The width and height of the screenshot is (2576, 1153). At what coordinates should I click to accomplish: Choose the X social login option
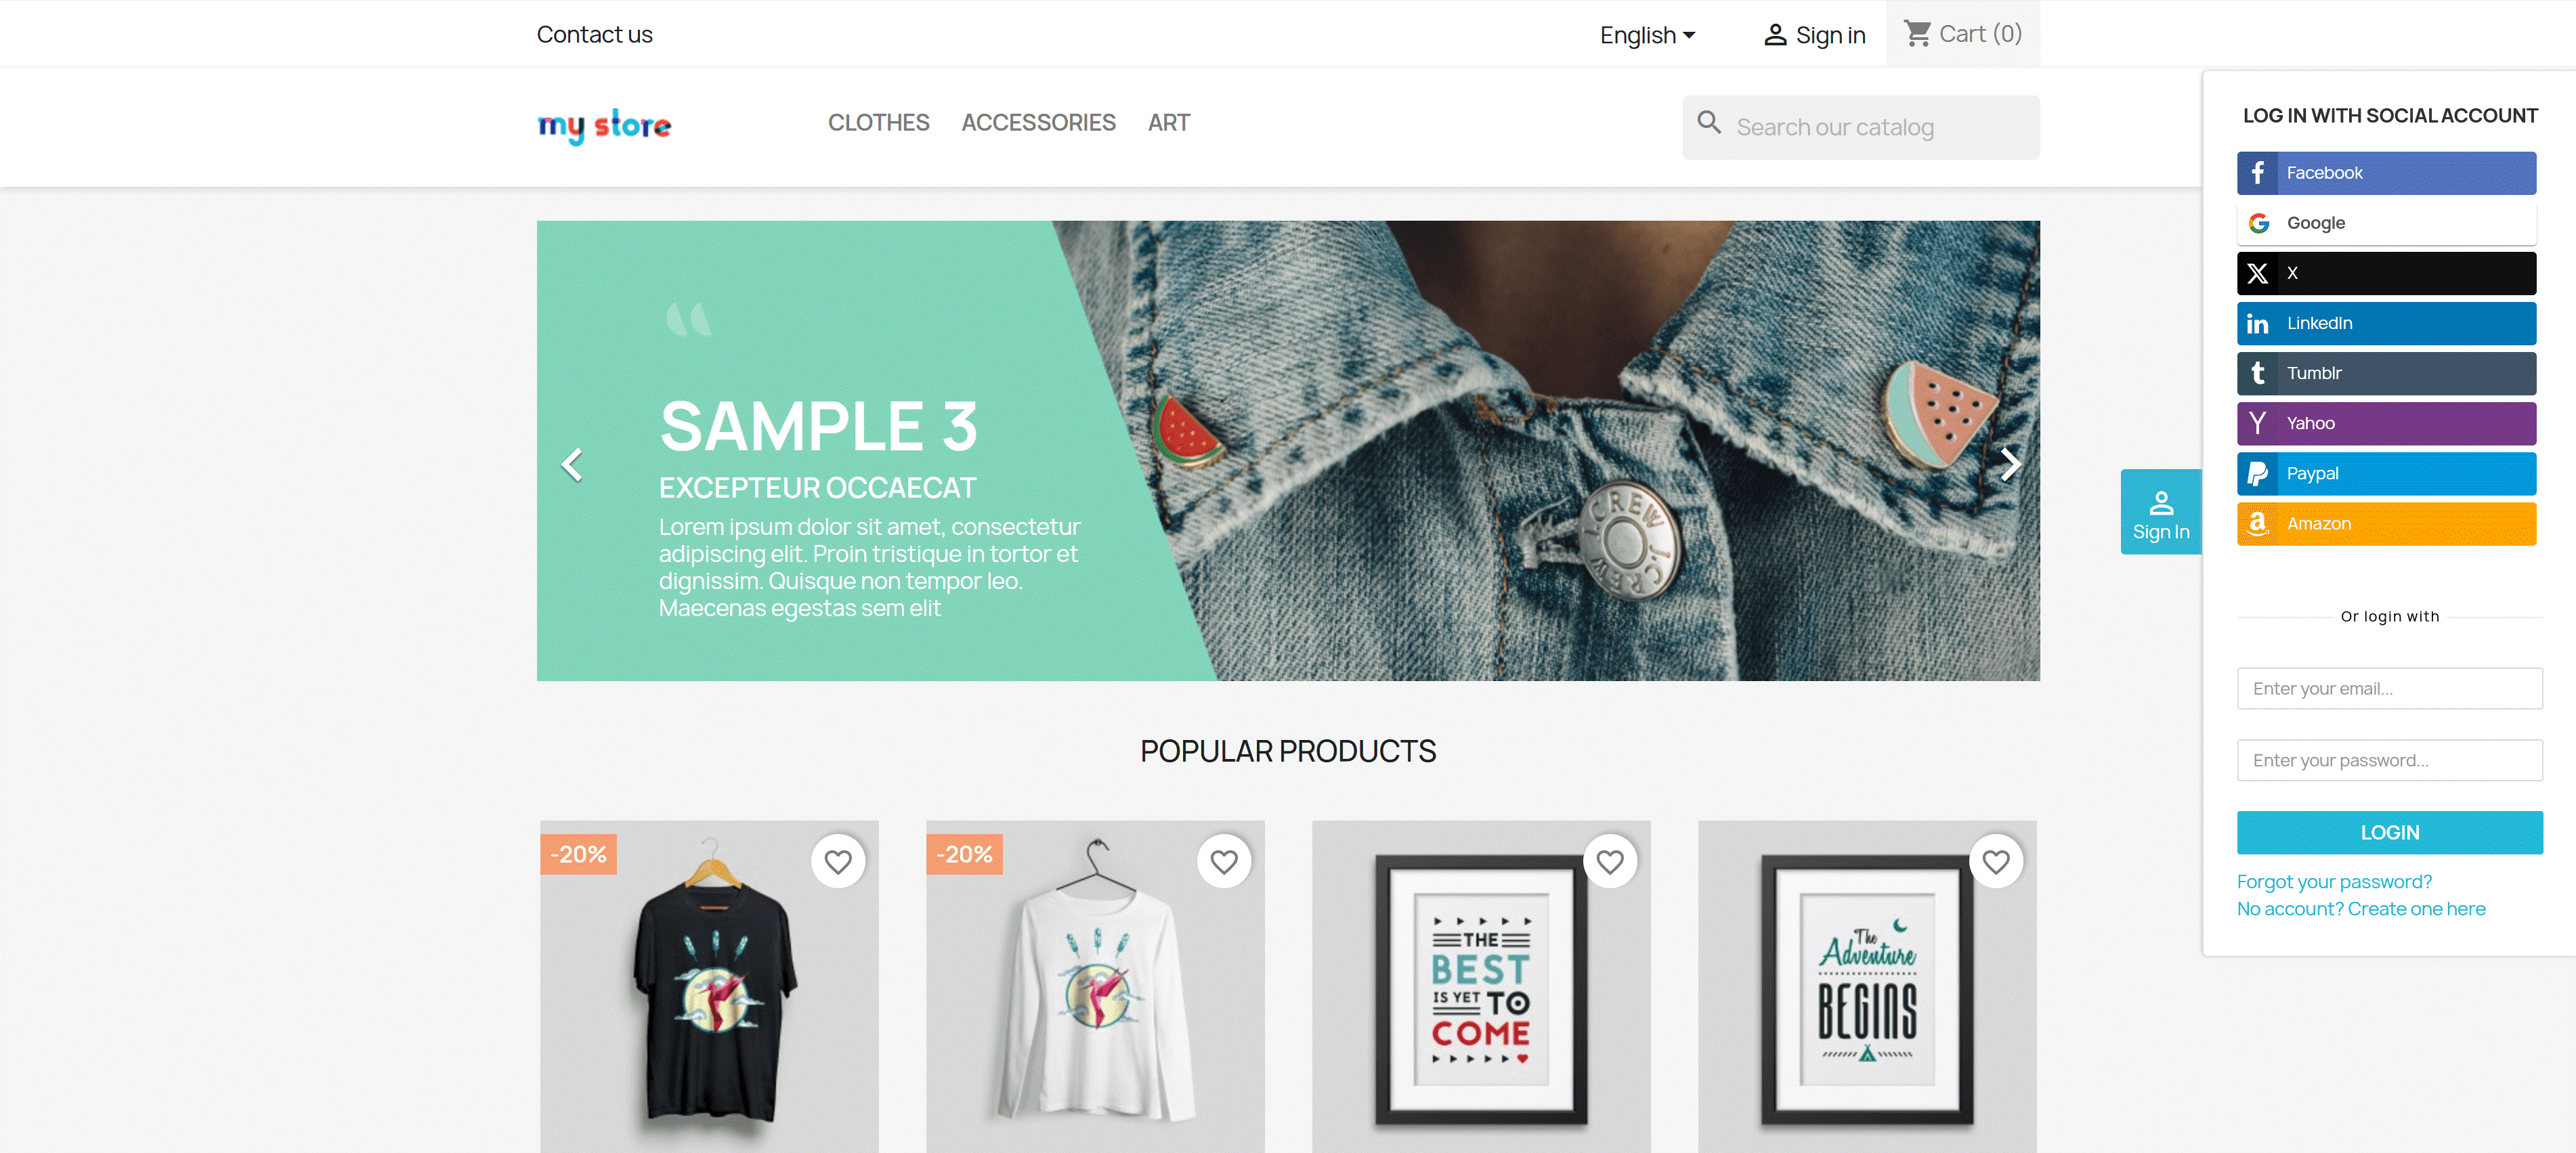[2386, 273]
